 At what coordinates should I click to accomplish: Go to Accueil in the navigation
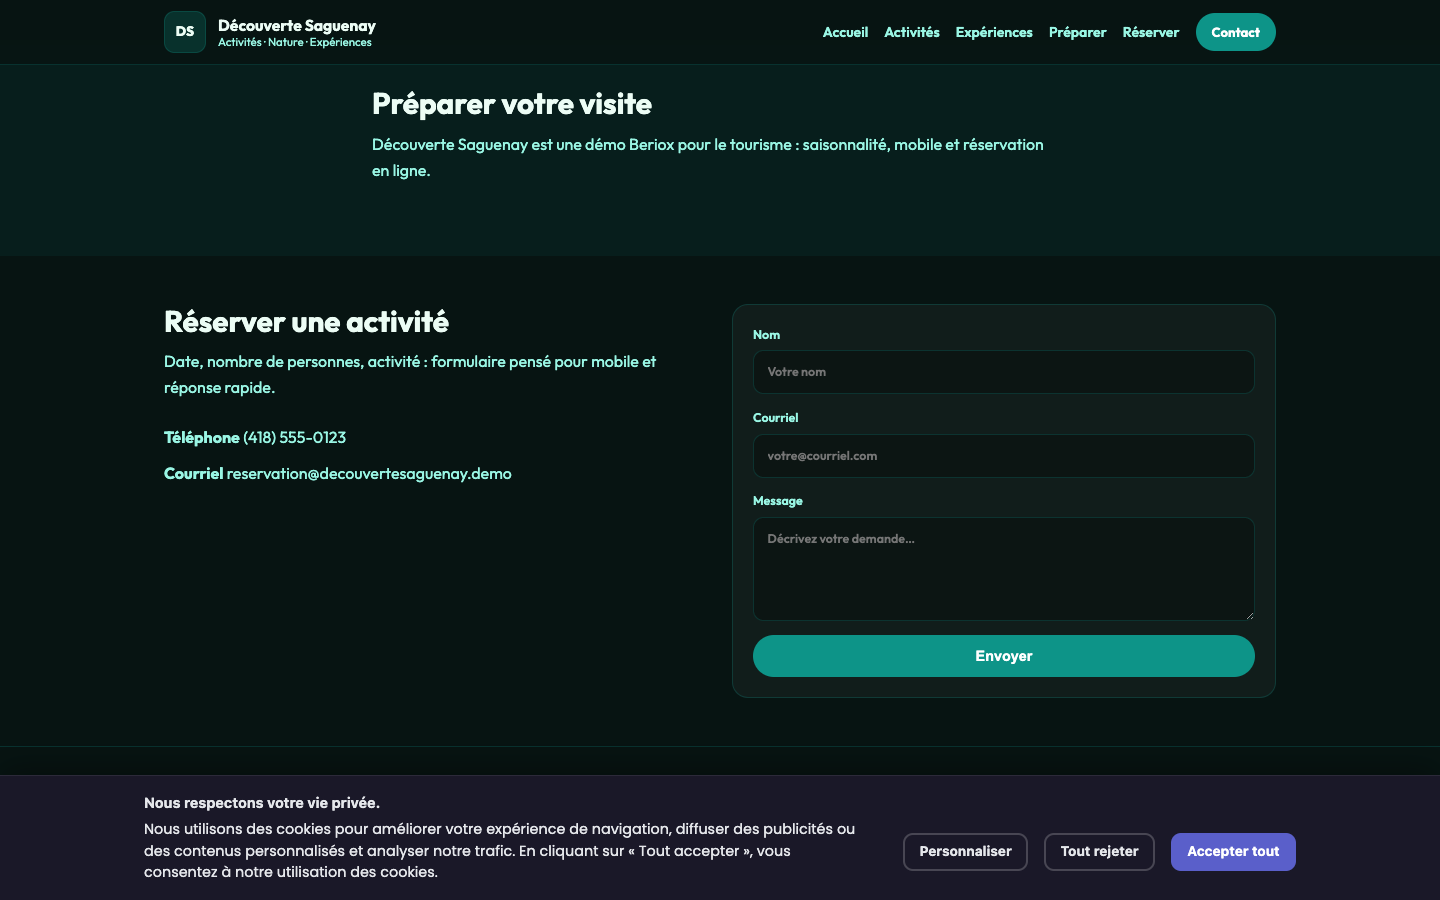pyautogui.click(x=845, y=32)
